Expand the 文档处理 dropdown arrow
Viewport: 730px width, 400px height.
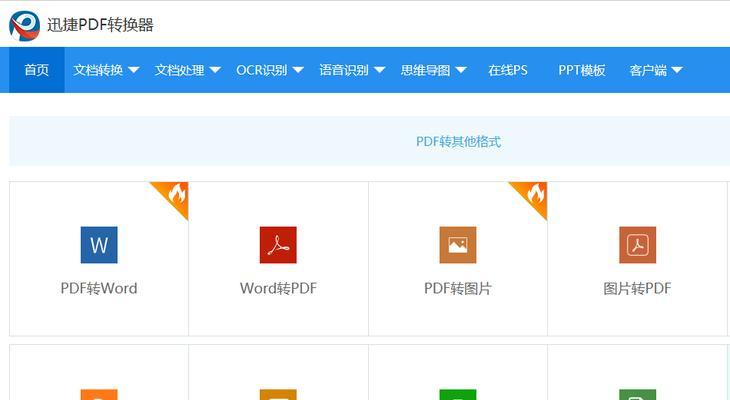215,70
